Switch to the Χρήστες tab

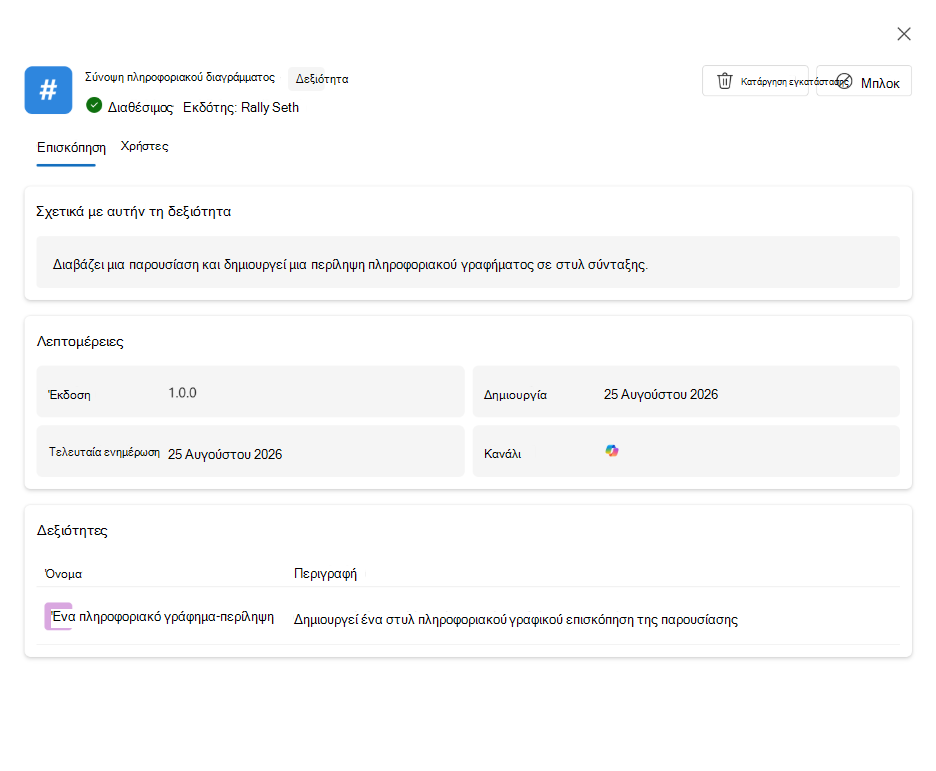pyautogui.click(x=144, y=146)
